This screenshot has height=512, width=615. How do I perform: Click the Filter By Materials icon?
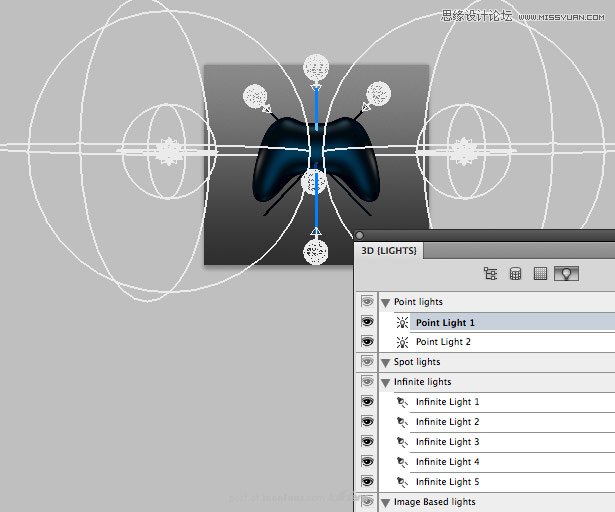coord(540,273)
